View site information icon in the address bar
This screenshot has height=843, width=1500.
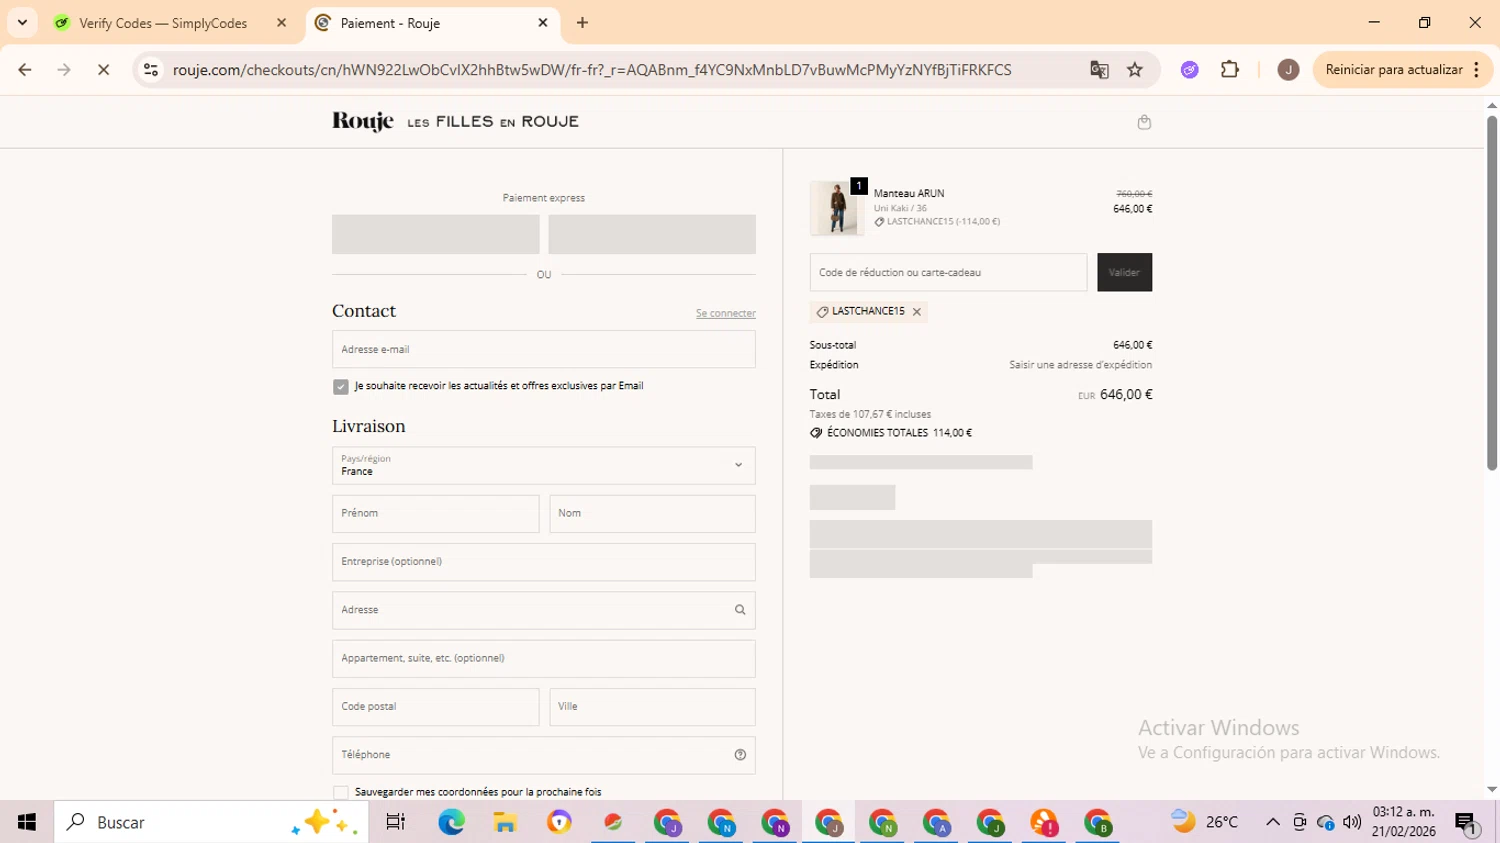pyautogui.click(x=151, y=70)
